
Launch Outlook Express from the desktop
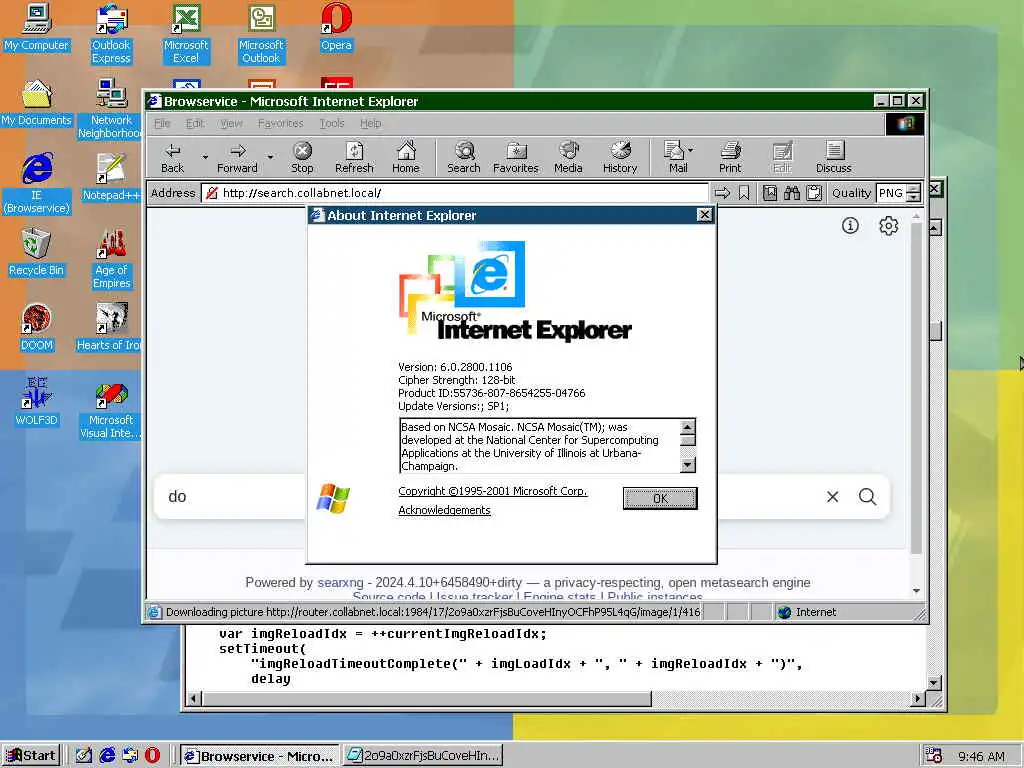pos(111,34)
